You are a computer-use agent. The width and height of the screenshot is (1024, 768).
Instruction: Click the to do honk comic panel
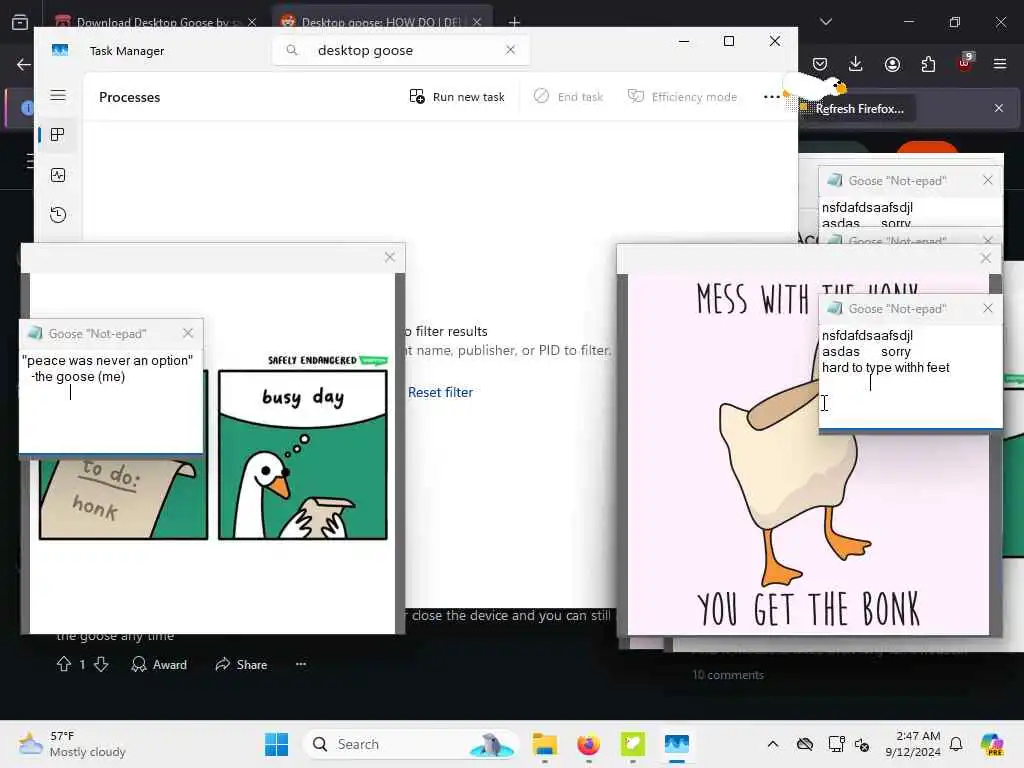(x=123, y=498)
